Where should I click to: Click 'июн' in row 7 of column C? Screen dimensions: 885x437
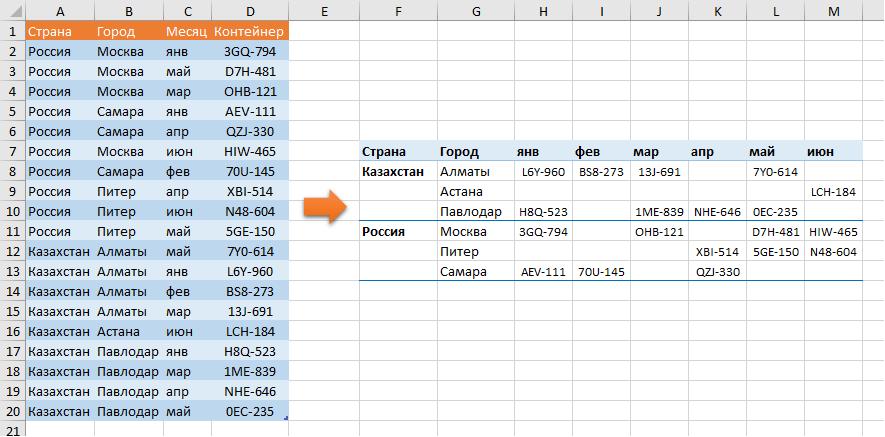[179, 152]
